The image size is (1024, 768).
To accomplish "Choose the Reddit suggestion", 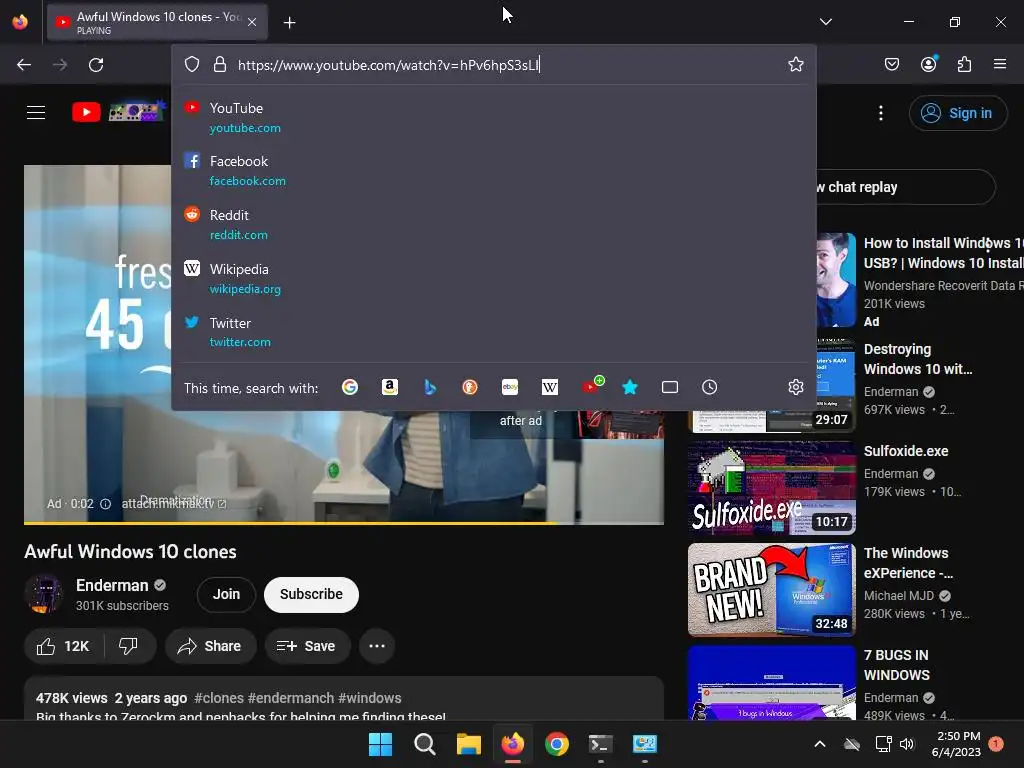I will click(493, 224).
